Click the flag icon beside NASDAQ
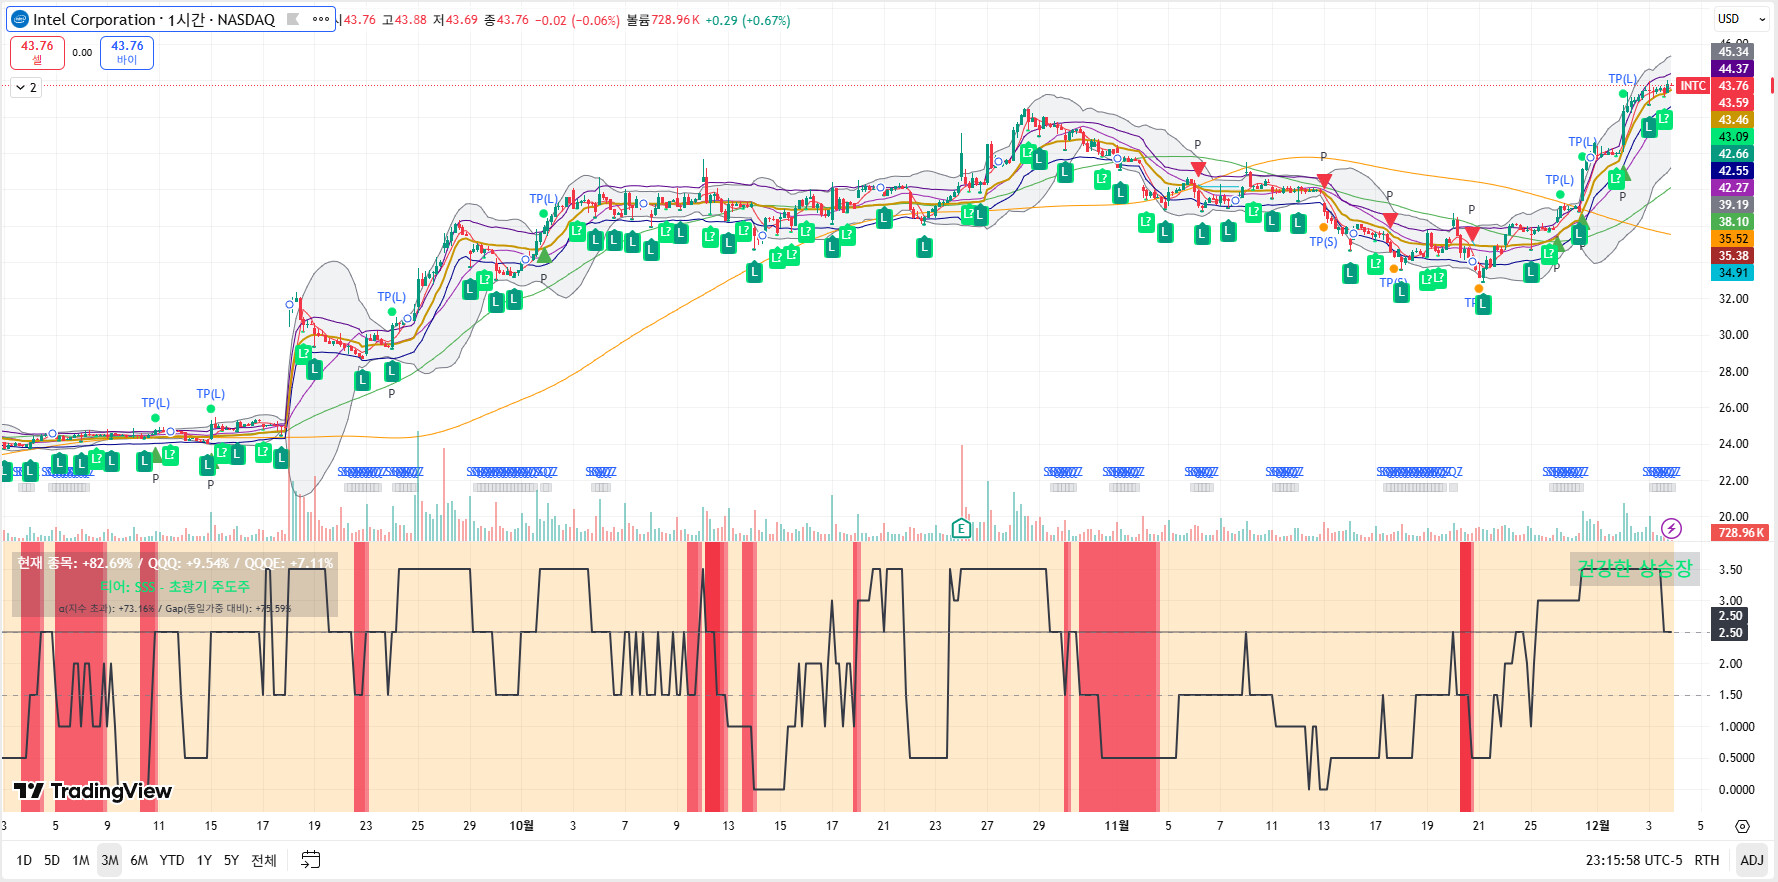The image size is (1778, 882). pos(293,19)
